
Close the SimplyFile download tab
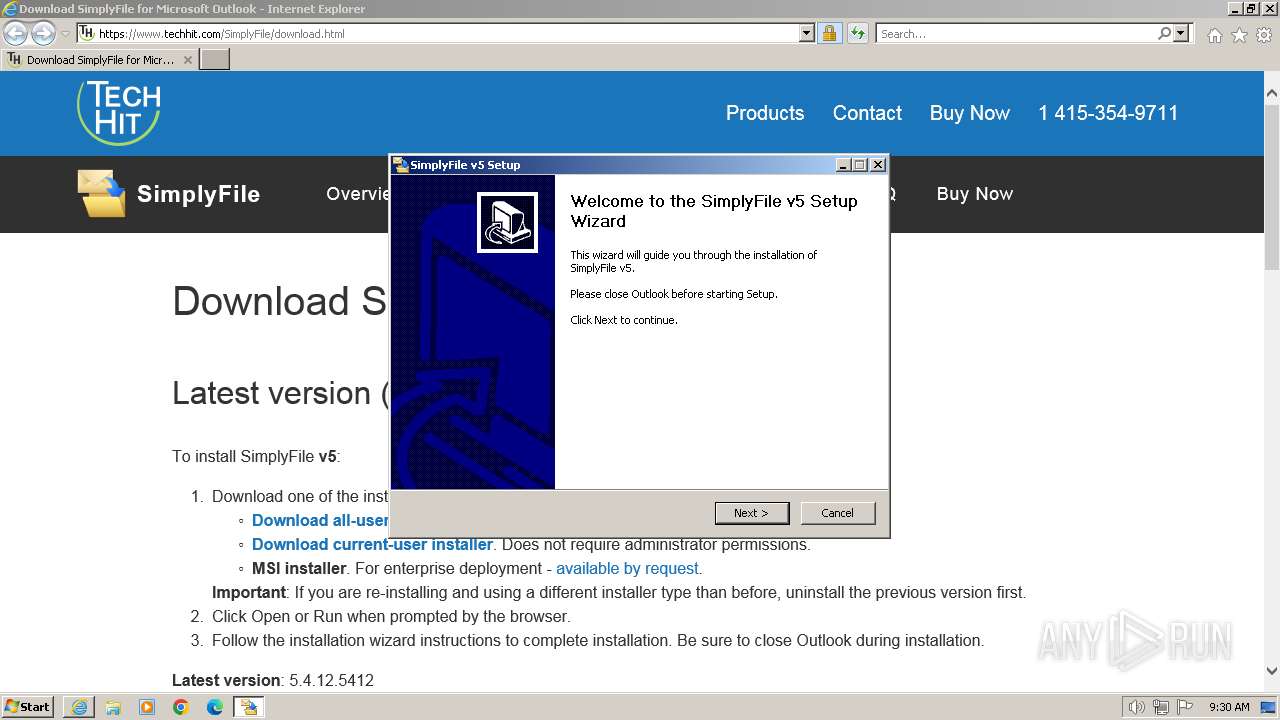coord(187,60)
